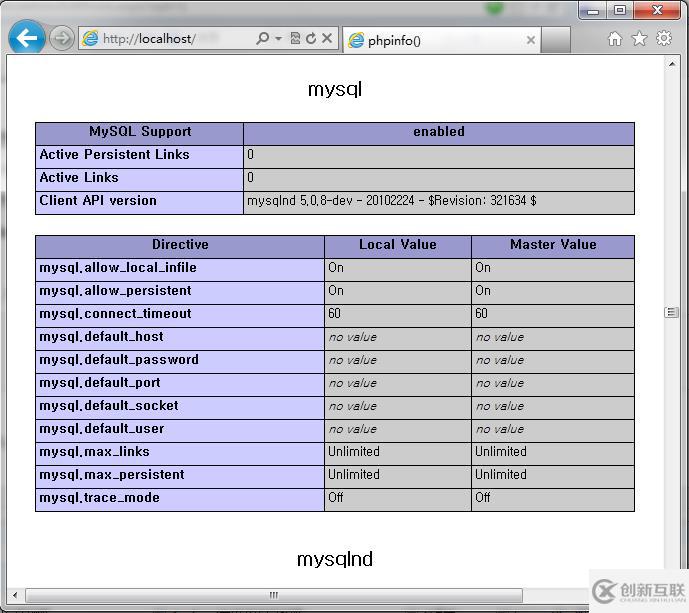
Task: Click local value 60 of connect_timeout
Action: (334, 314)
